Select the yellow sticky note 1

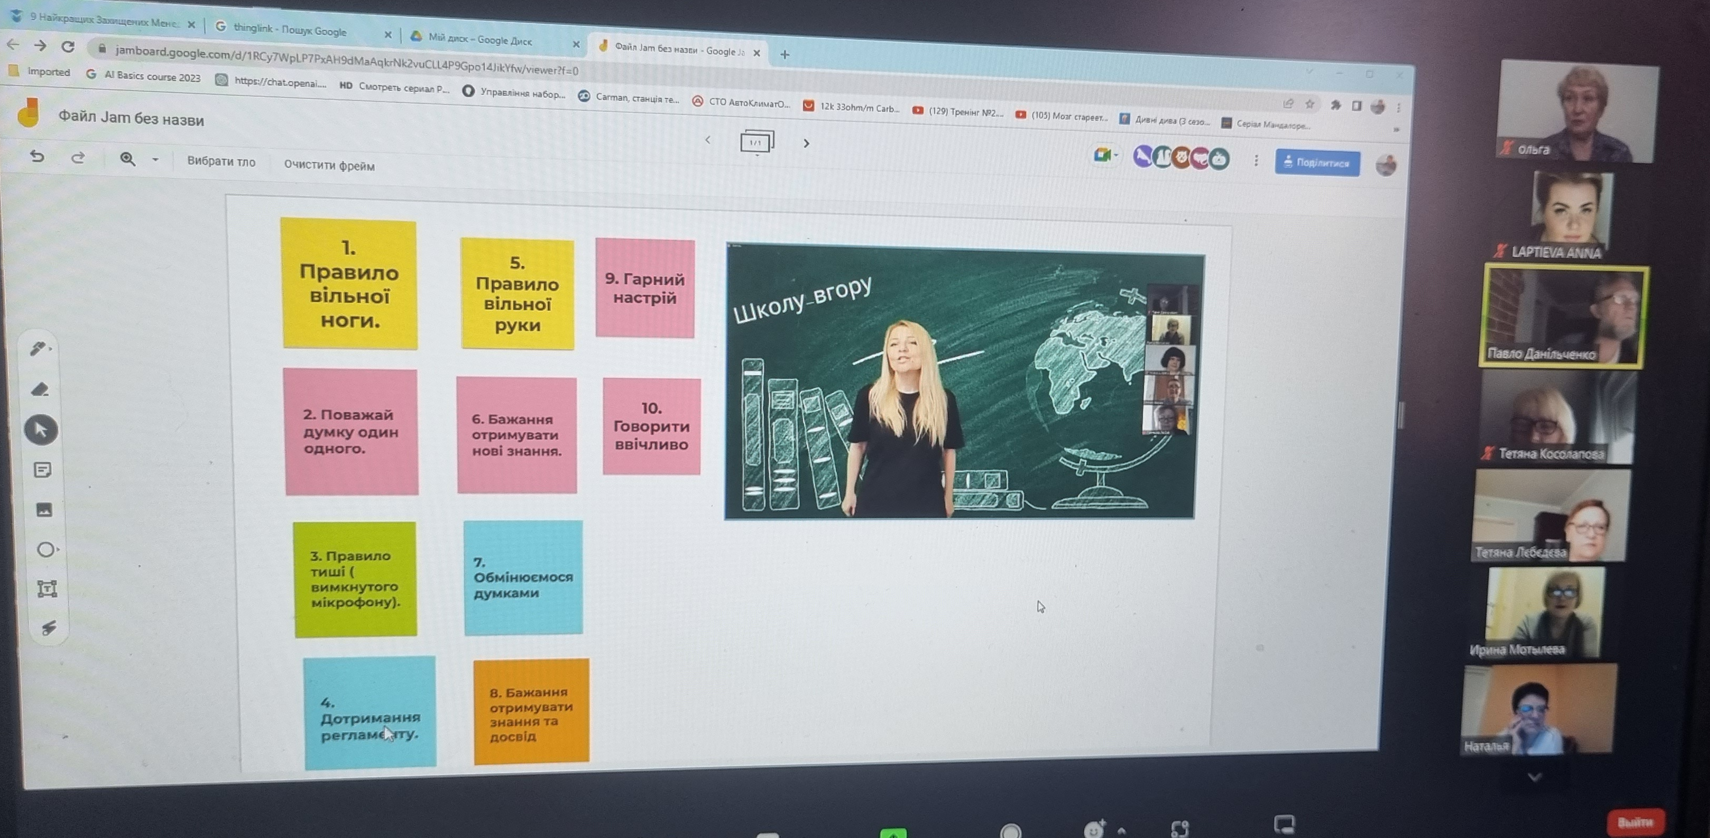pos(349,284)
